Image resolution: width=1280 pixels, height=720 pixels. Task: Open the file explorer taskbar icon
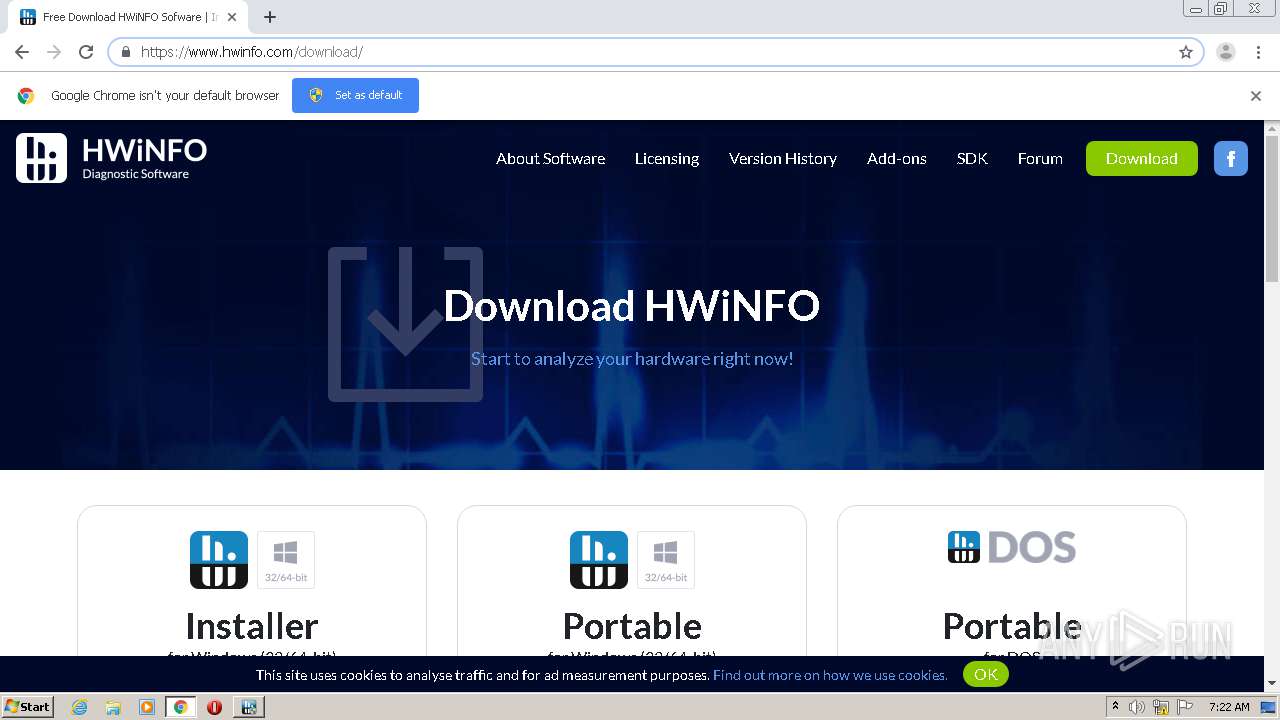pyautogui.click(x=113, y=707)
